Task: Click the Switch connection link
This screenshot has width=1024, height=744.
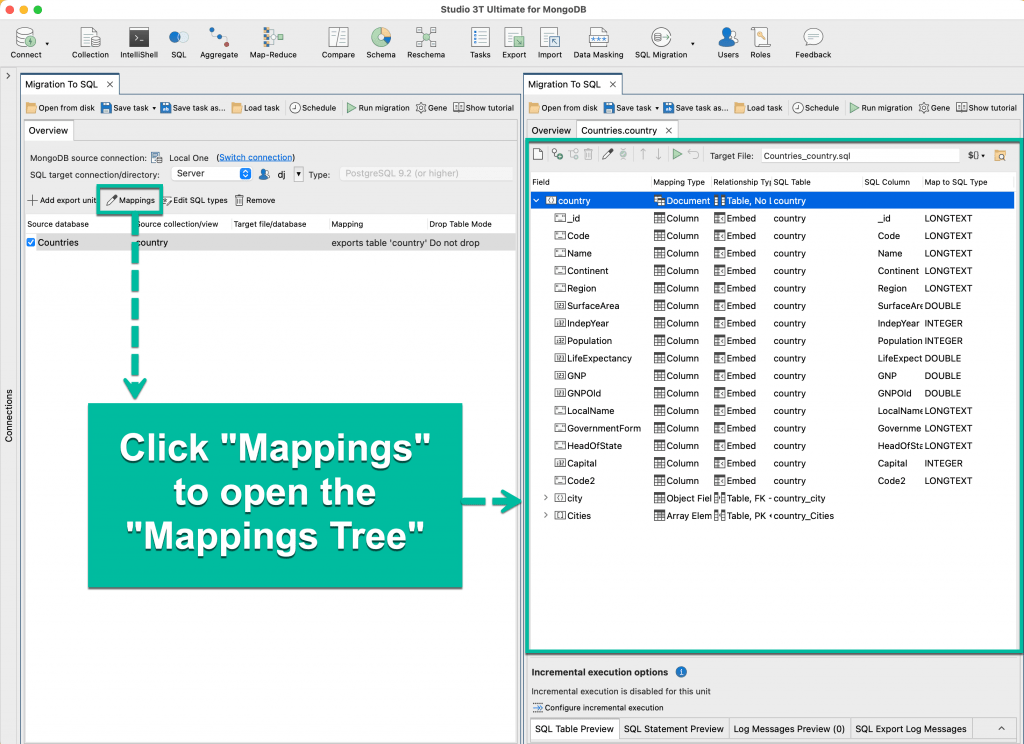Action: pyautogui.click(x=255, y=157)
